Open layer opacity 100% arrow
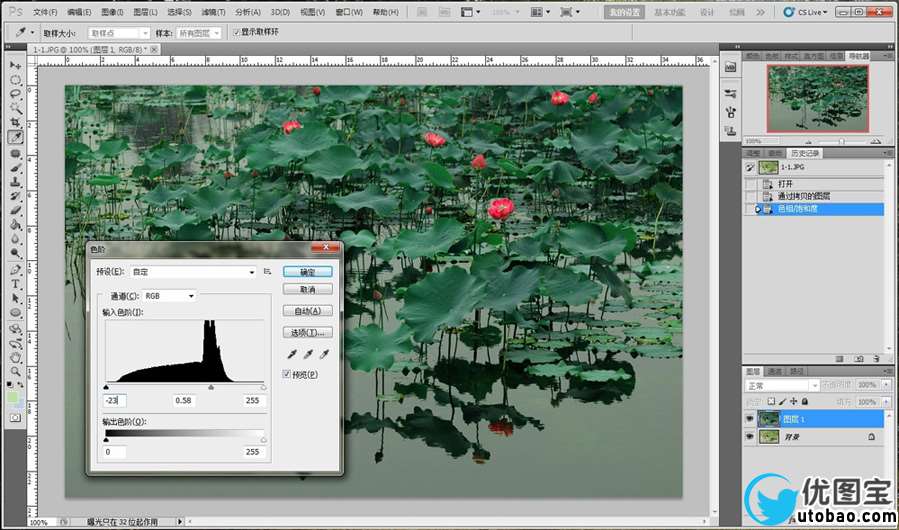 (886, 385)
